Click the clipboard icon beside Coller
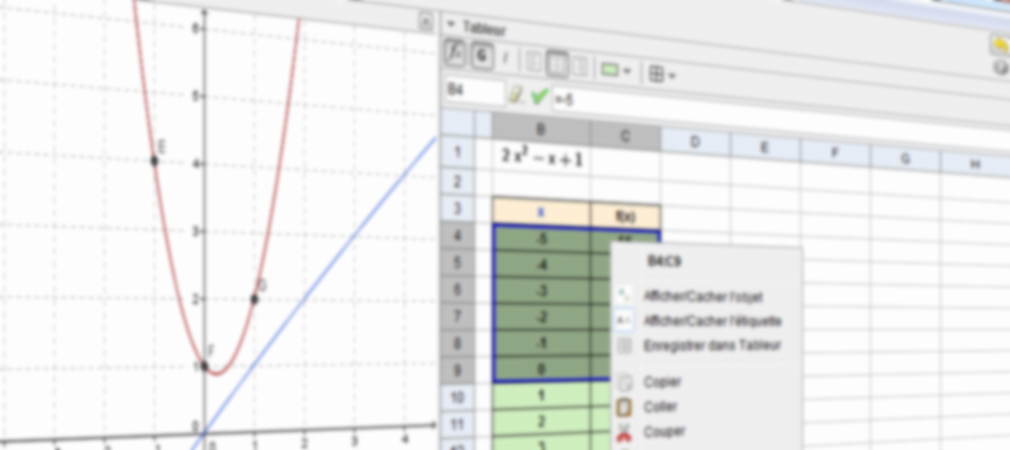1010x450 pixels. click(x=624, y=407)
